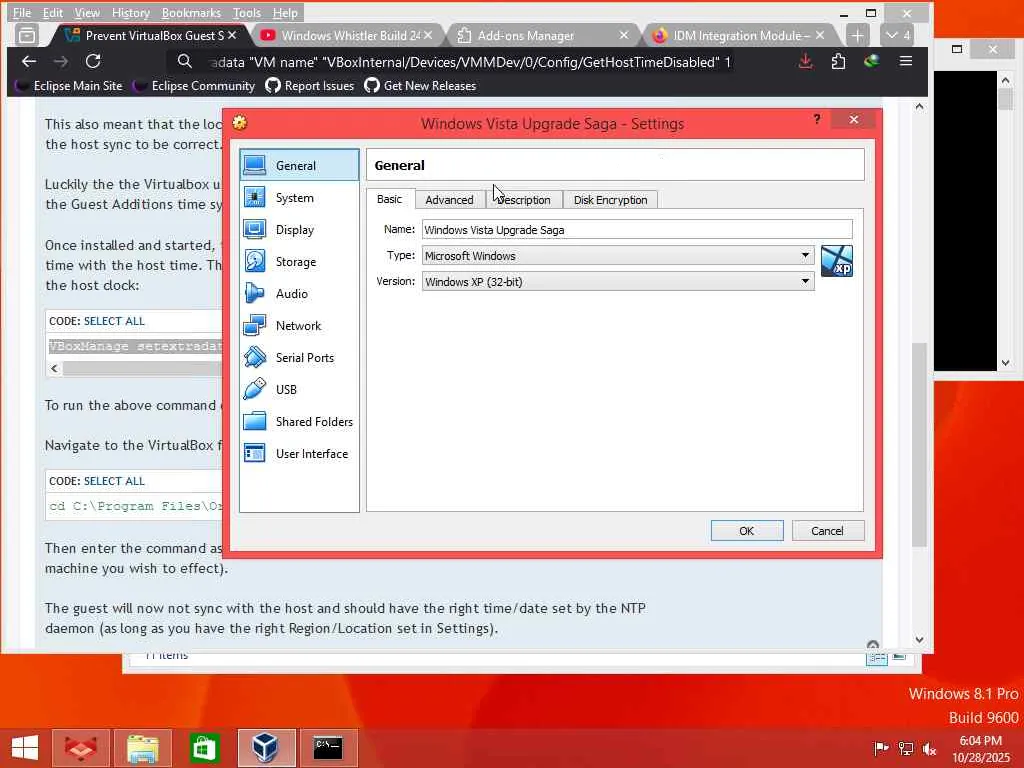Screen dimensions: 1024x768
Task: Open the Firefox Bookmarks menu
Action: tap(191, 12)
